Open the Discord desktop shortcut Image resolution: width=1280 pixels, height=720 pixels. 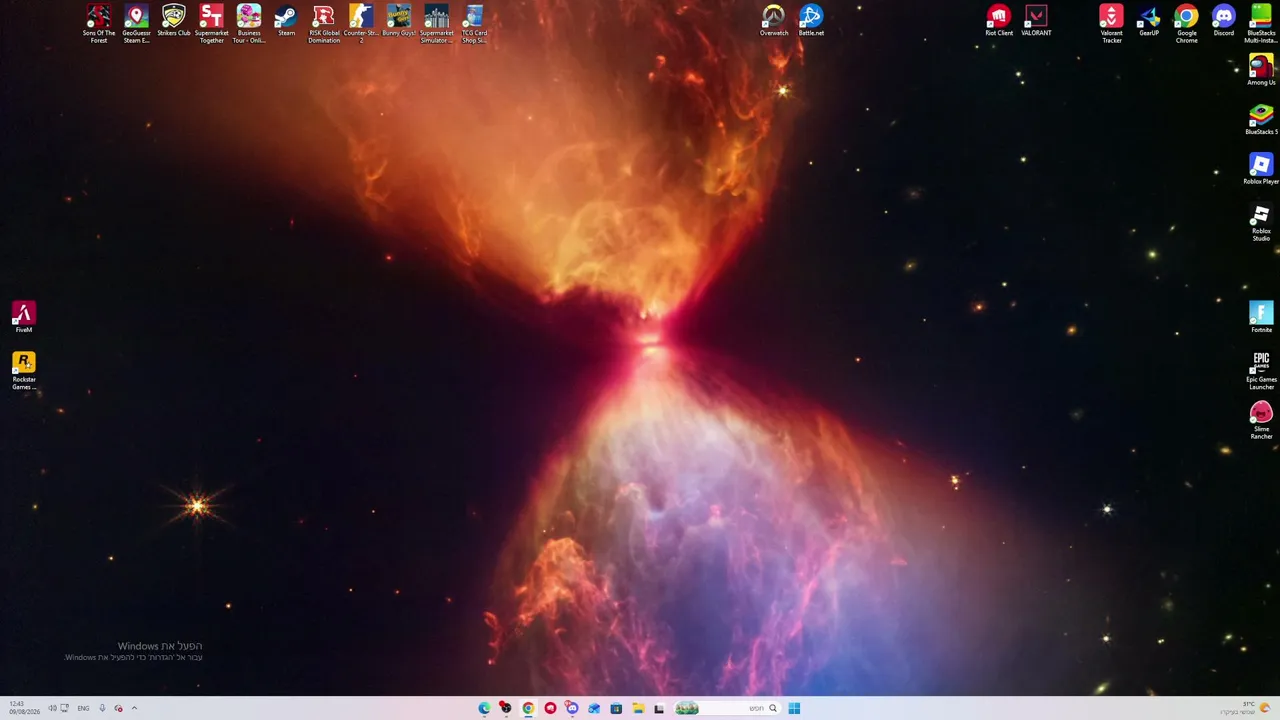pos(1224,21)
